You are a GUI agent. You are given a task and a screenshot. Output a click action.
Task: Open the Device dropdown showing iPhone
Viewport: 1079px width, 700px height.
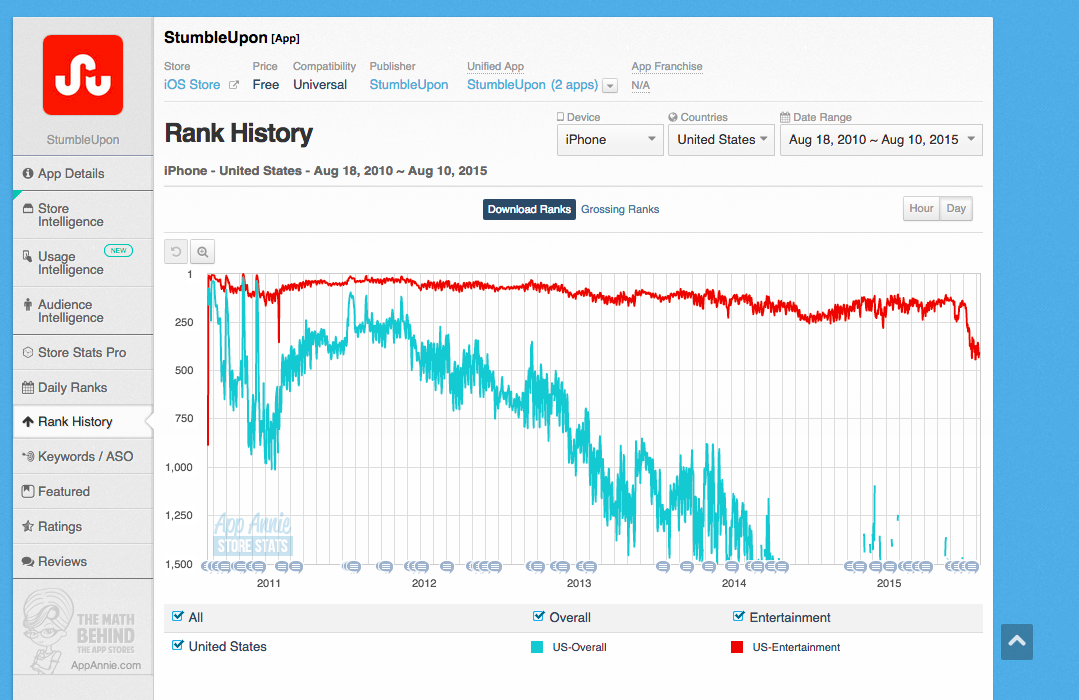[610, 140]
